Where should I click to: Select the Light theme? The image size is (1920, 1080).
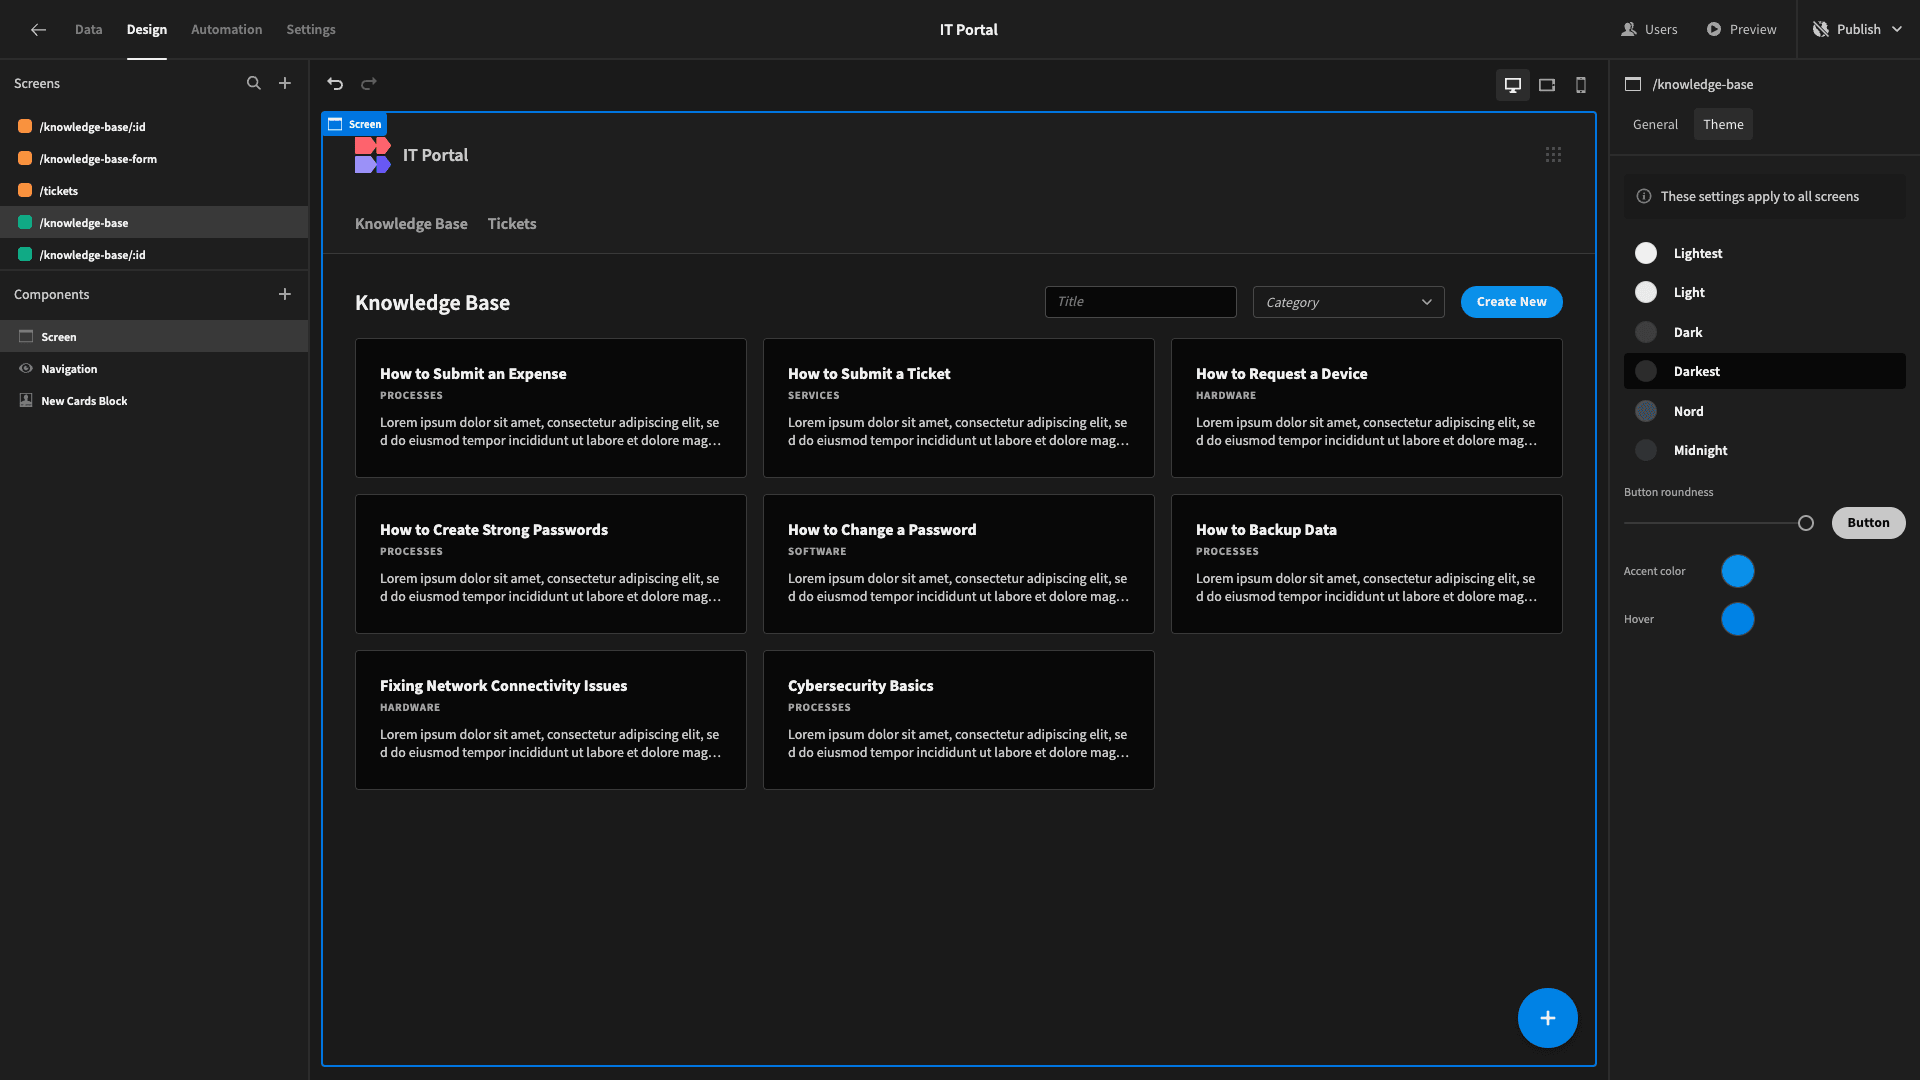1764,293
